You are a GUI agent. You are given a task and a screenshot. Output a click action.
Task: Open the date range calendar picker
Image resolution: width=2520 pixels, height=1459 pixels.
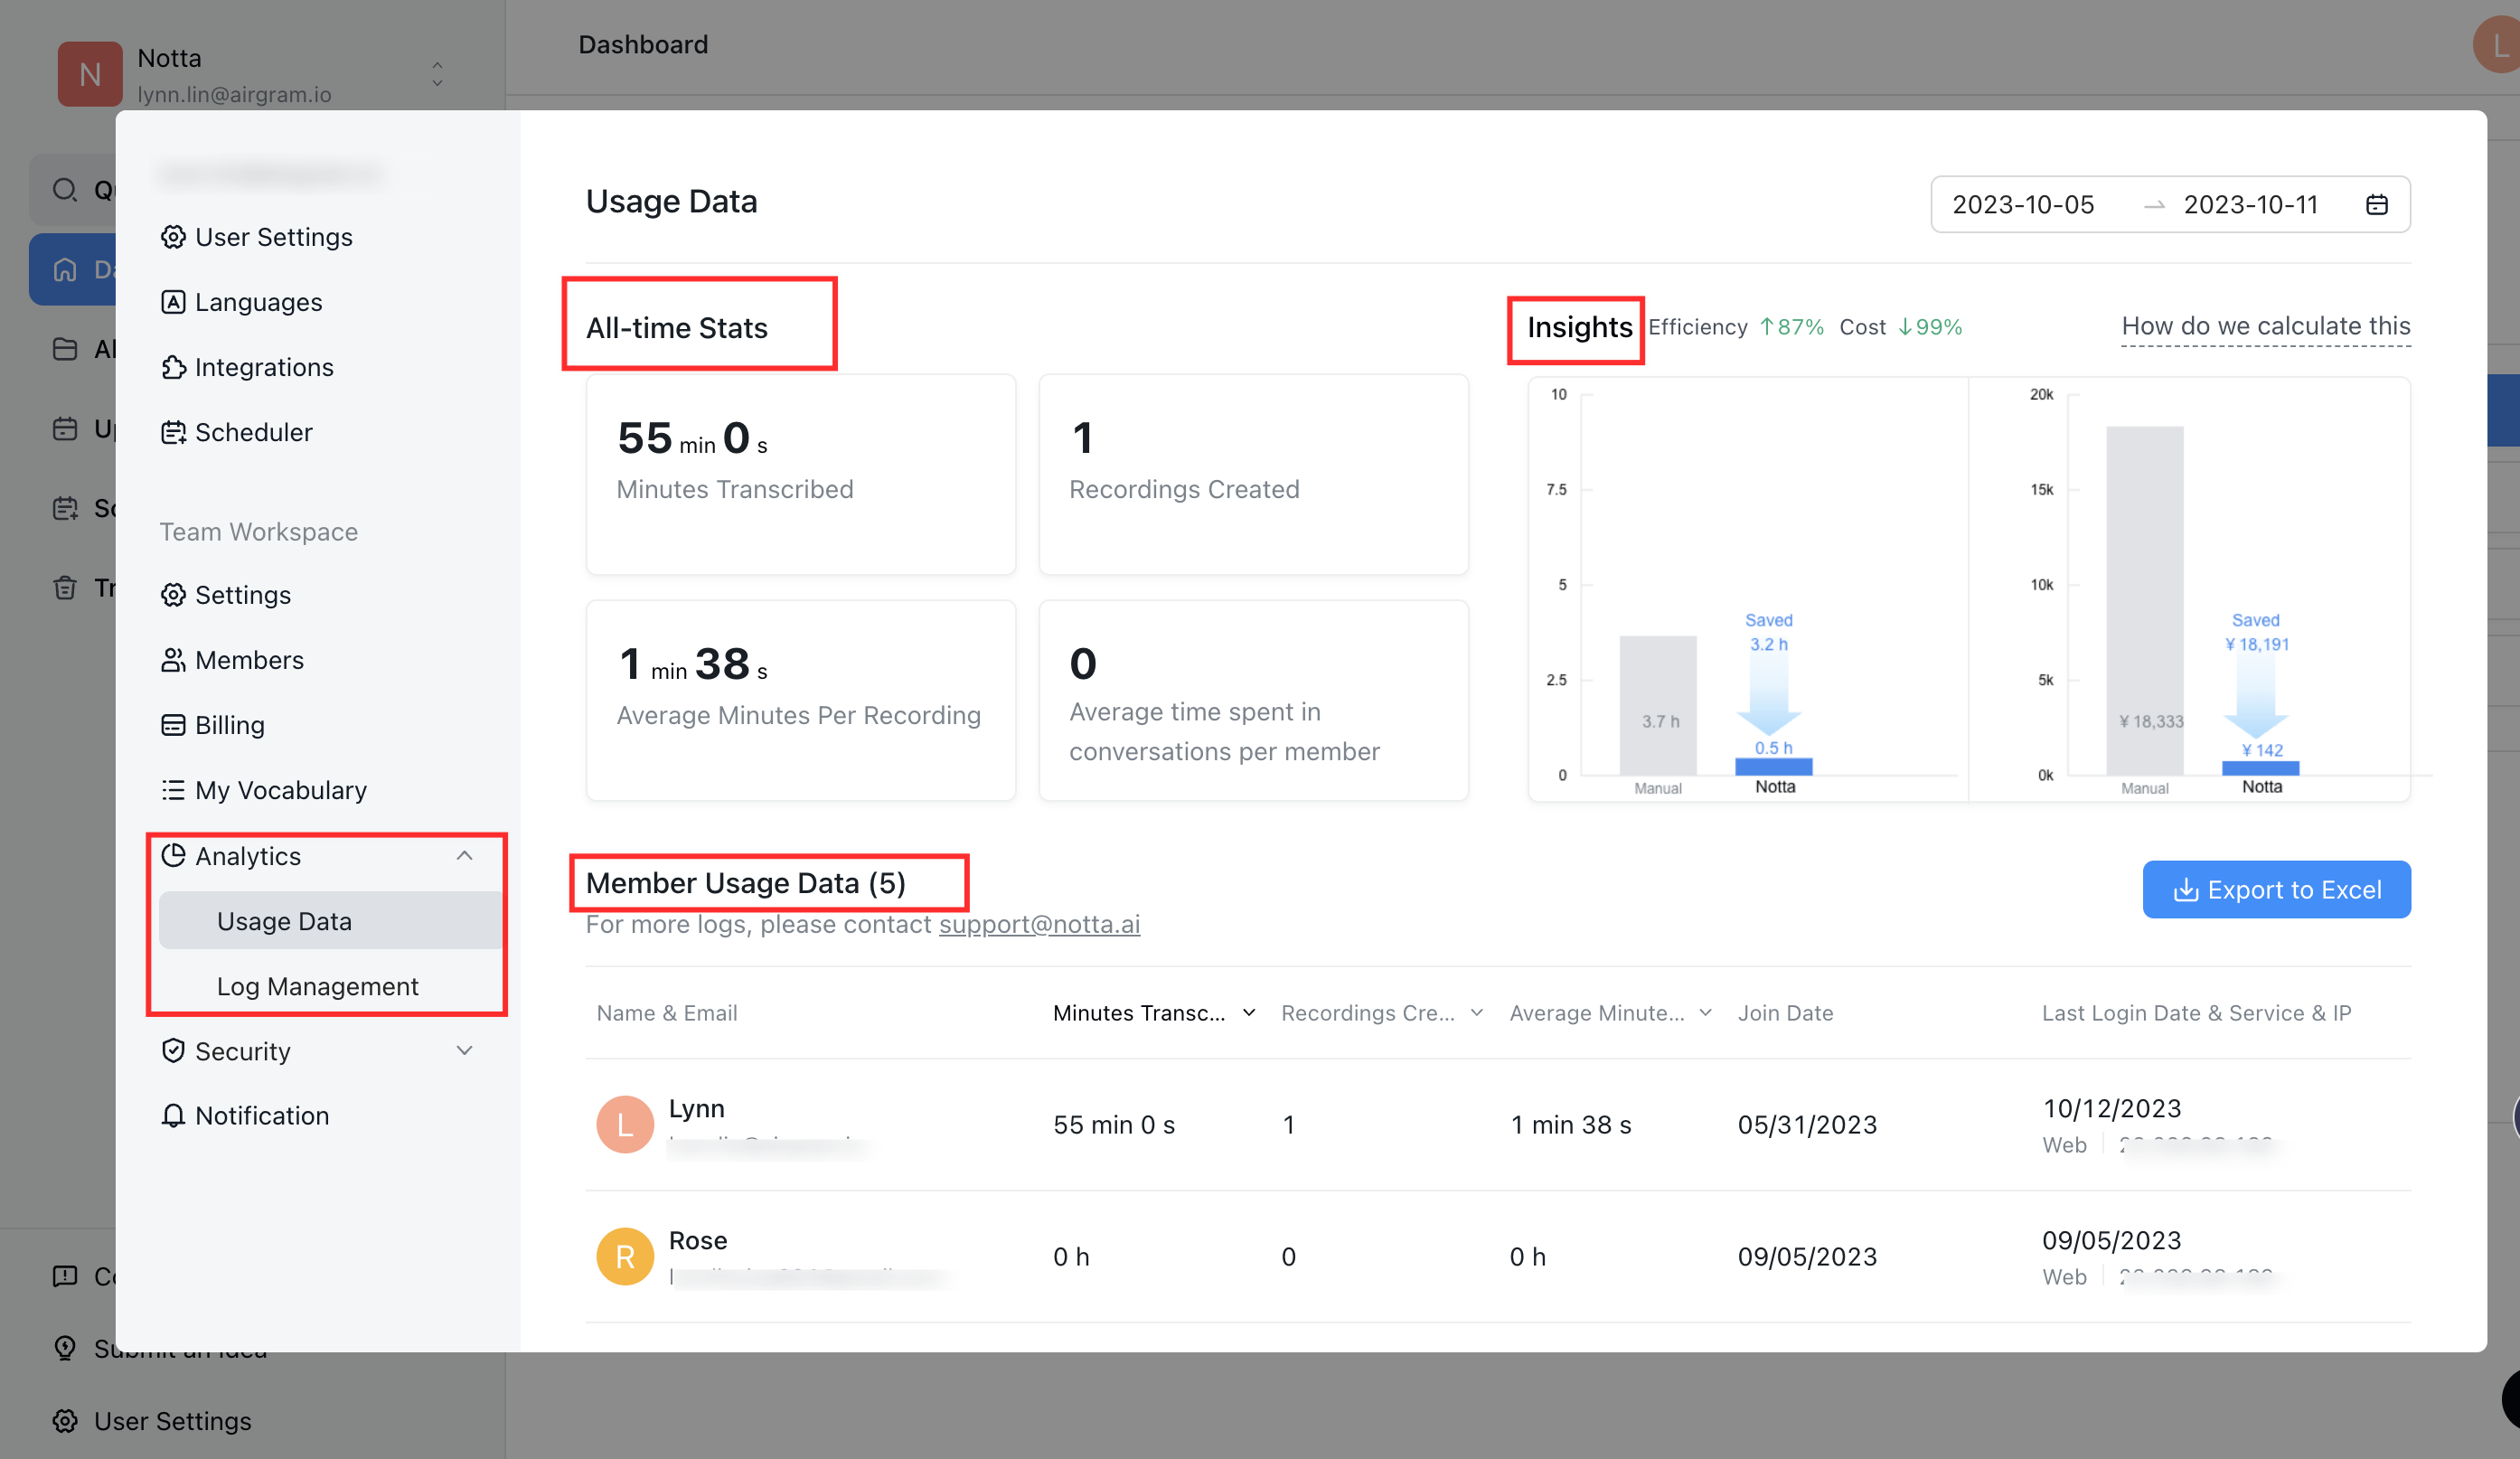(x=2377, y=204)
